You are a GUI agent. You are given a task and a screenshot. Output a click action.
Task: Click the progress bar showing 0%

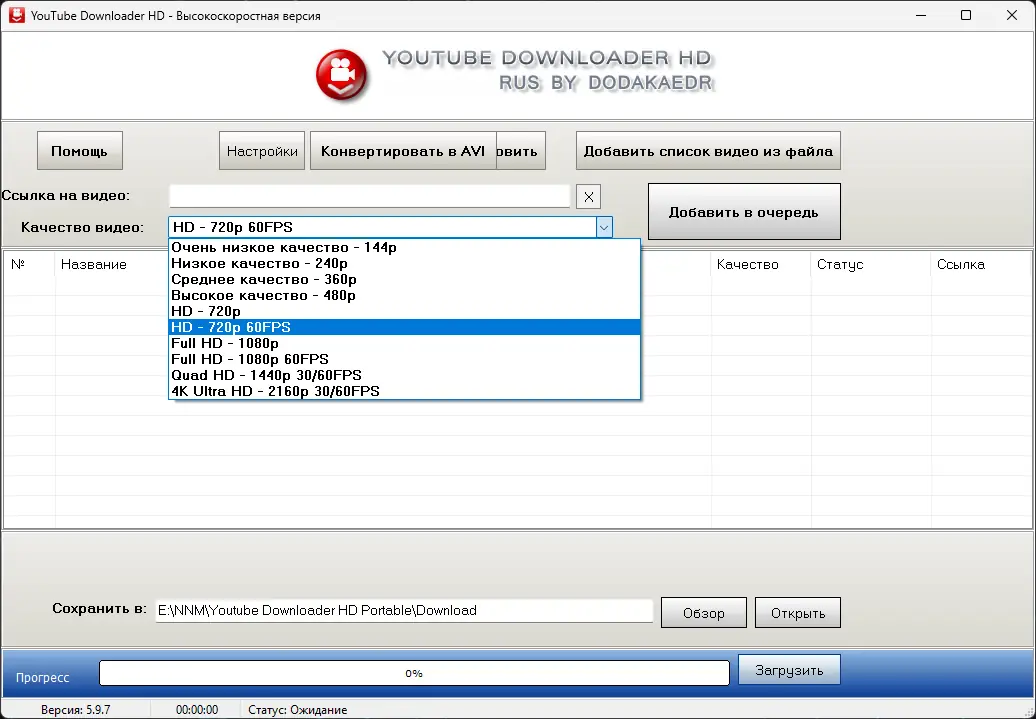(413, 673)
